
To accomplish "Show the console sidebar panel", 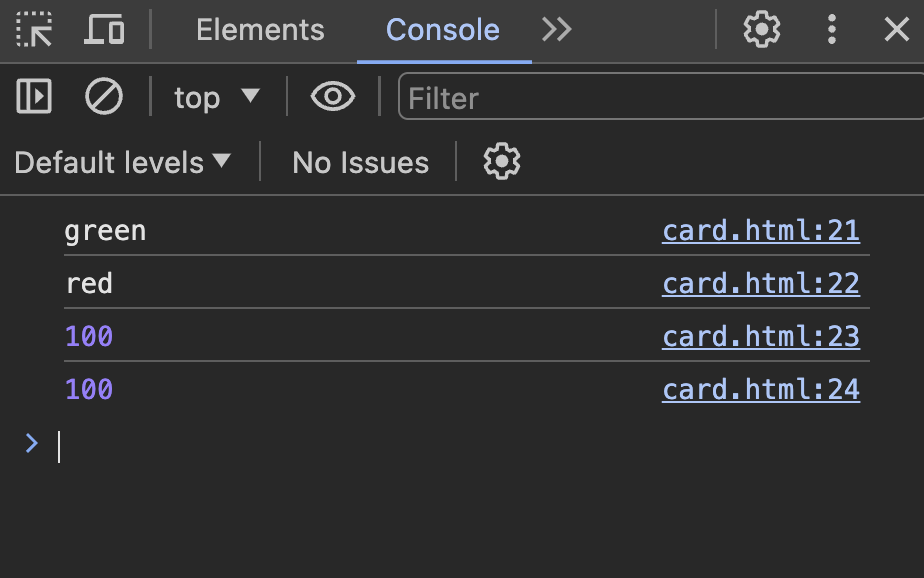I will (34, 97).
